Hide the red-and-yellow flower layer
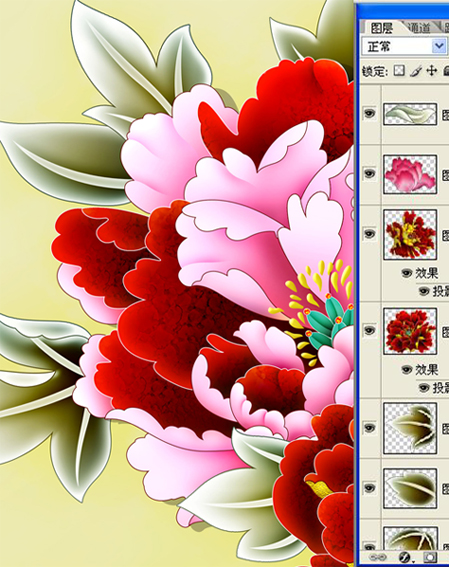 [369, 234]
